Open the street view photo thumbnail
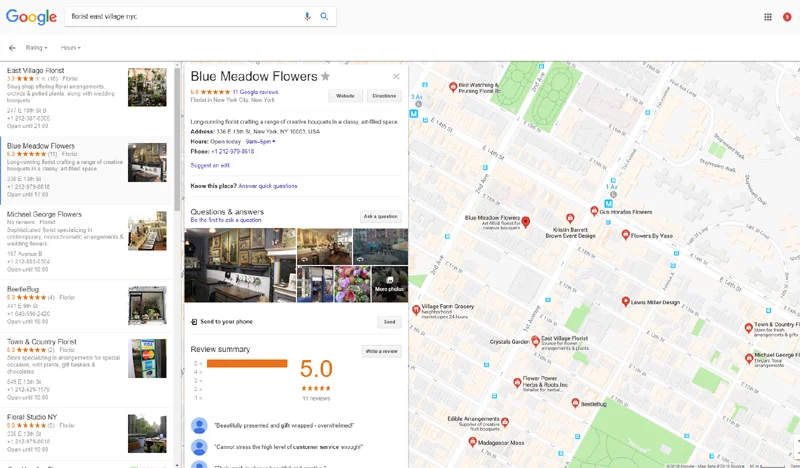Viewport: 800px width, 468px height. 380,247
